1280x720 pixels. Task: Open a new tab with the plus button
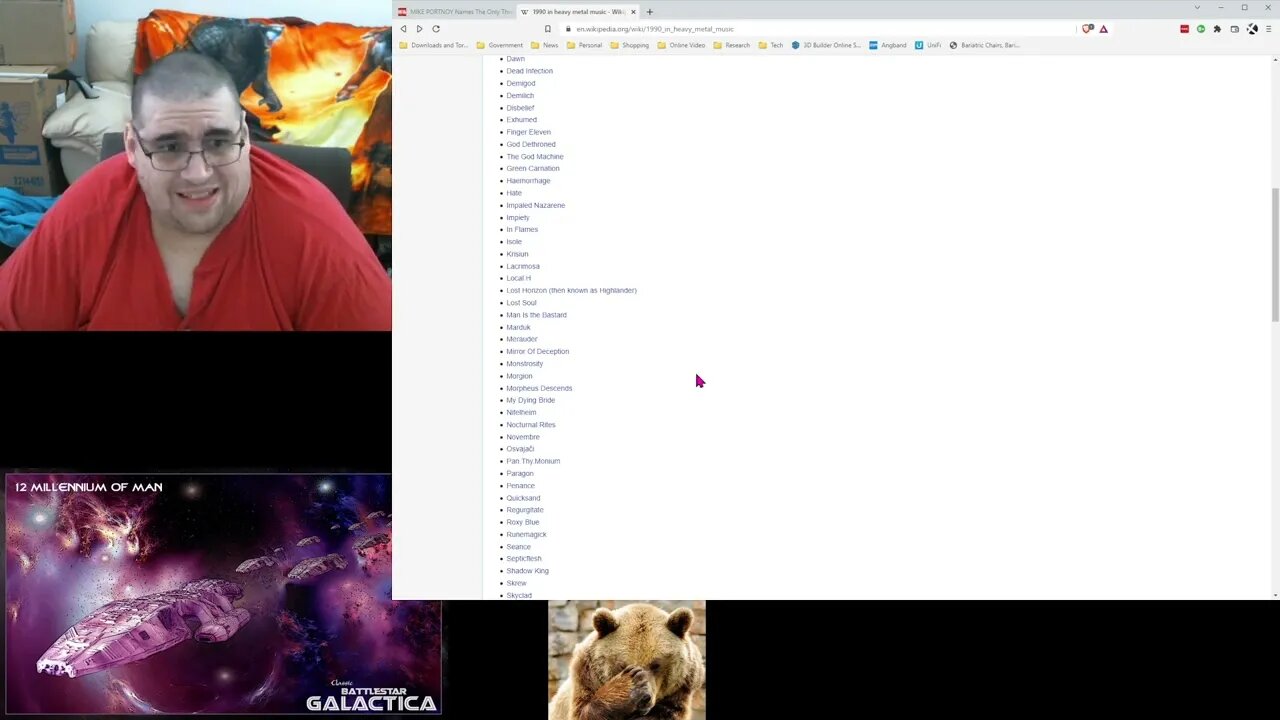649,12
